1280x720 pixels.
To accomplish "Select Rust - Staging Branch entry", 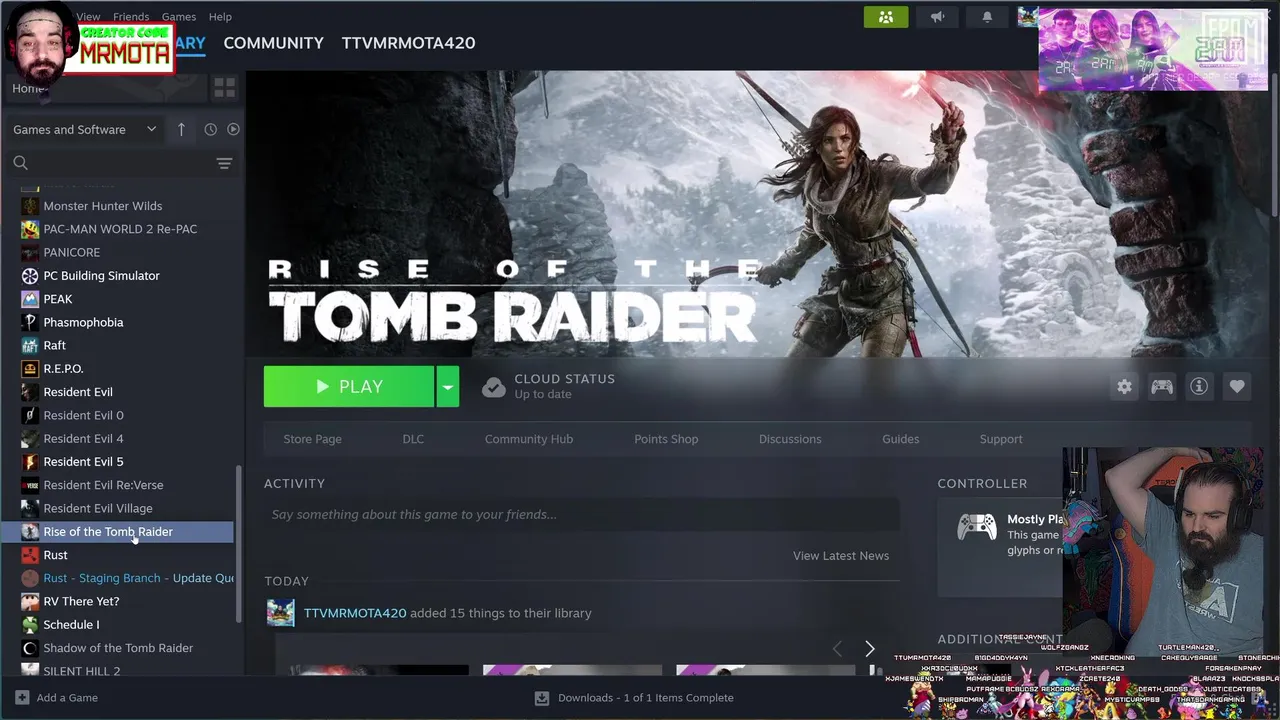I will (x=139, y=578).
